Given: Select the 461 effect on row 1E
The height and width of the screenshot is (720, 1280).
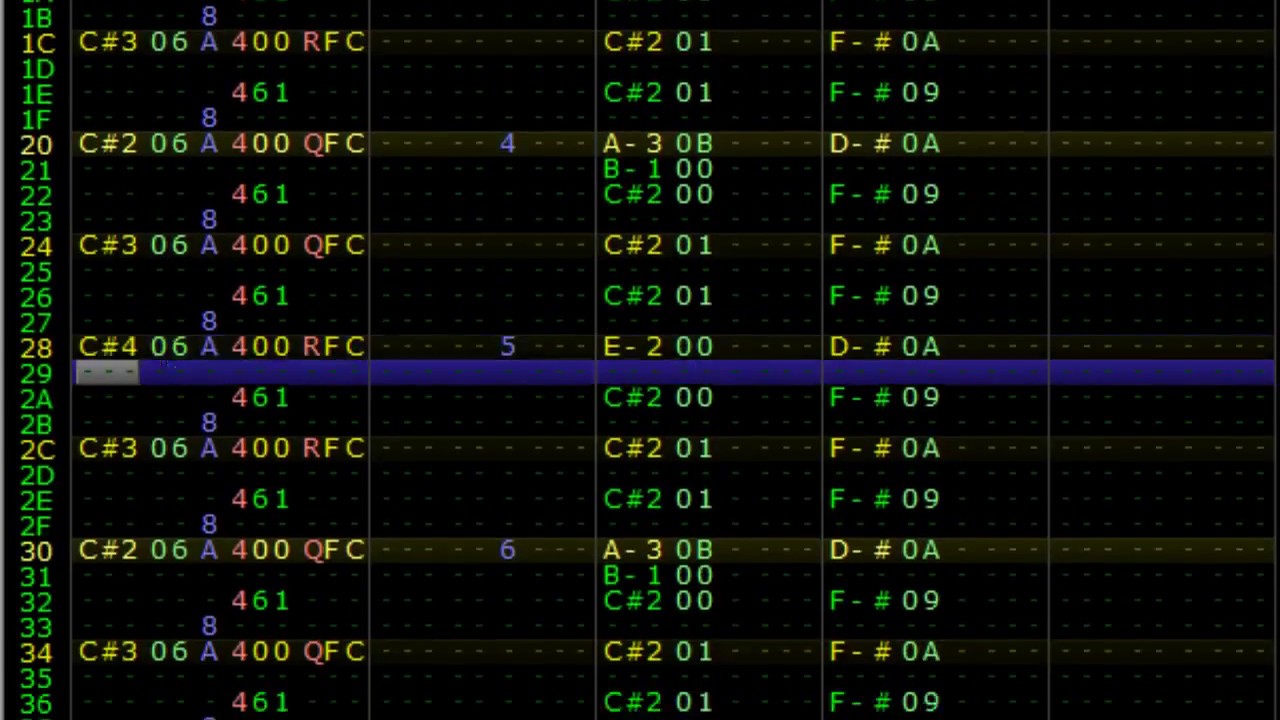Looking at the screenshot, I should 260,93.
